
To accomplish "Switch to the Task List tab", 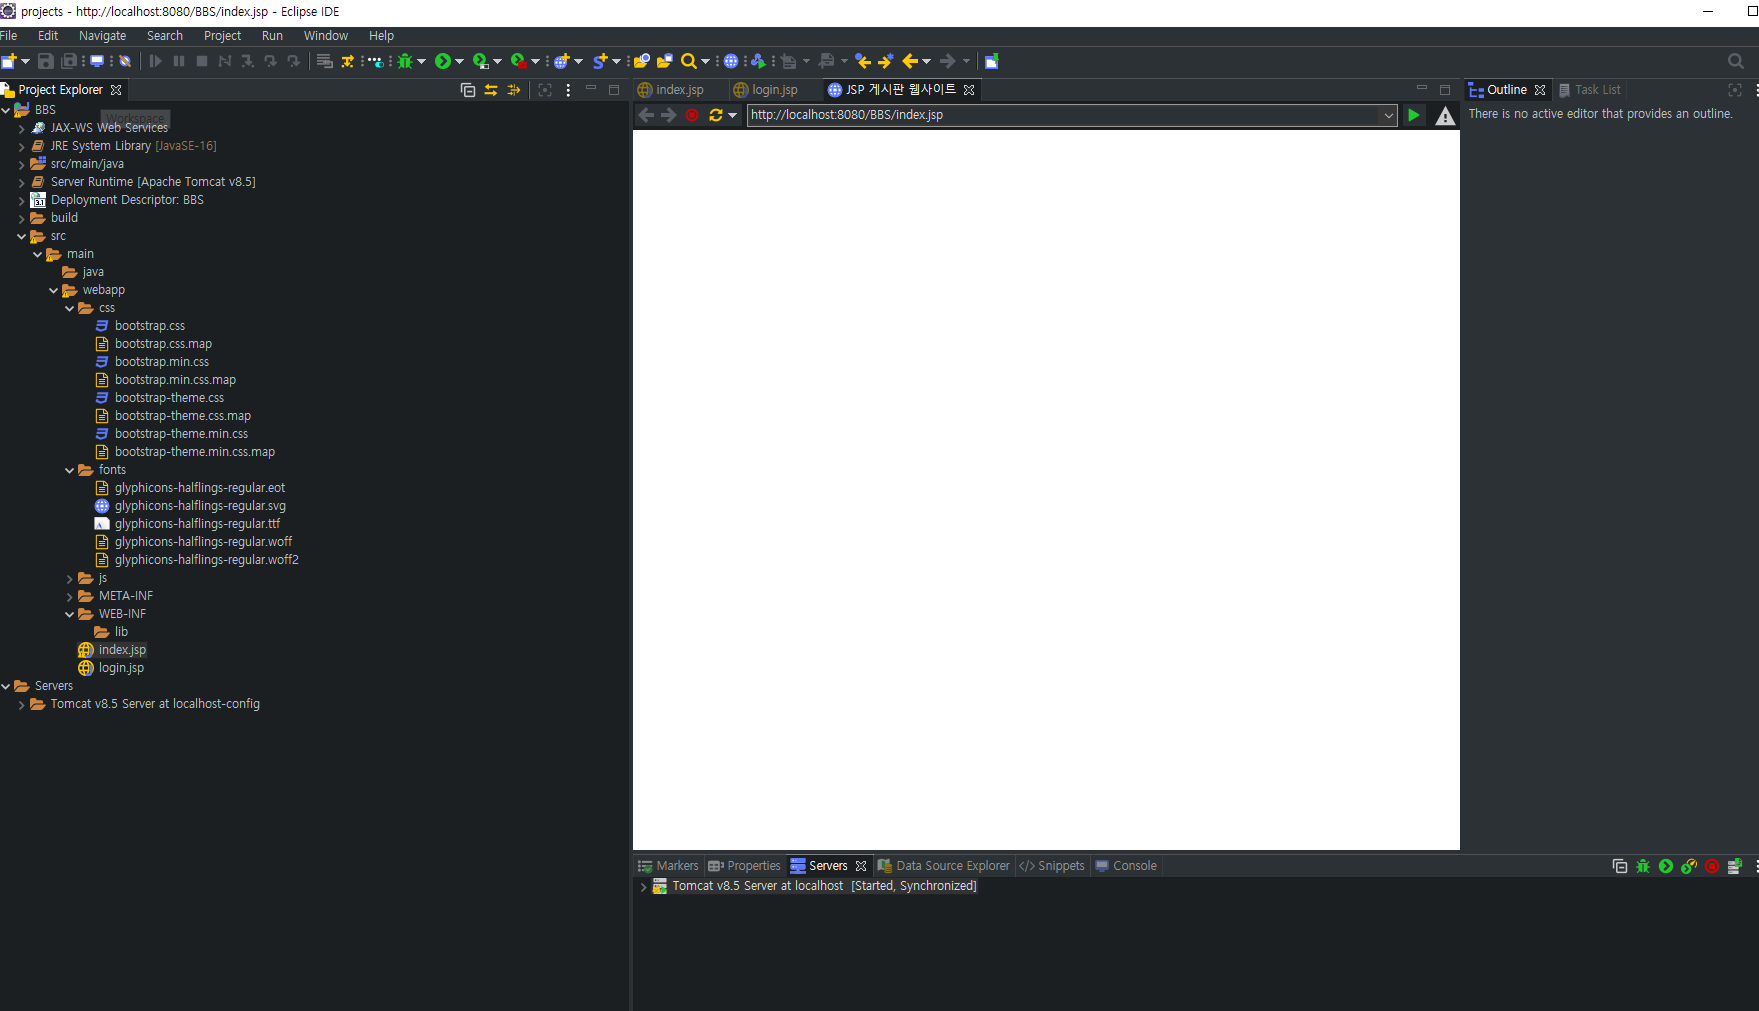I will [1589, 90].
